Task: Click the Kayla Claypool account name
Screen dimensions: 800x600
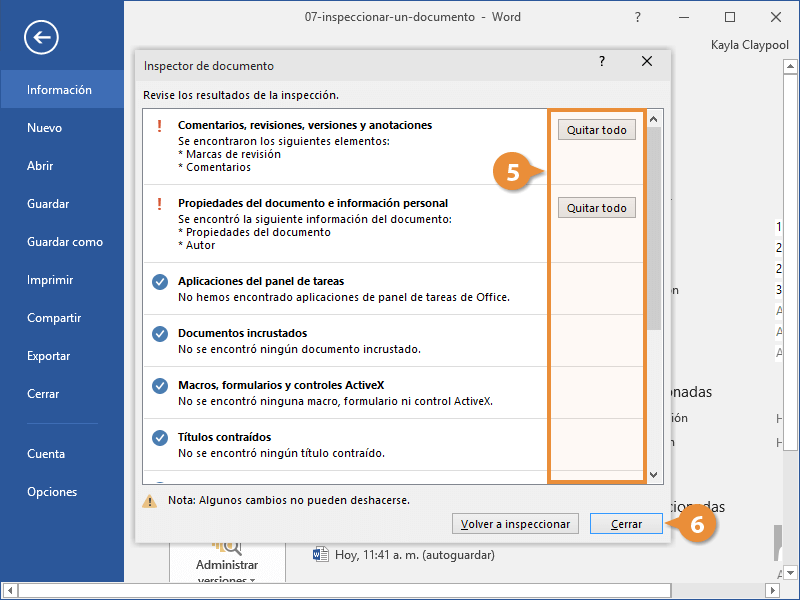Action: click(749, 45)
